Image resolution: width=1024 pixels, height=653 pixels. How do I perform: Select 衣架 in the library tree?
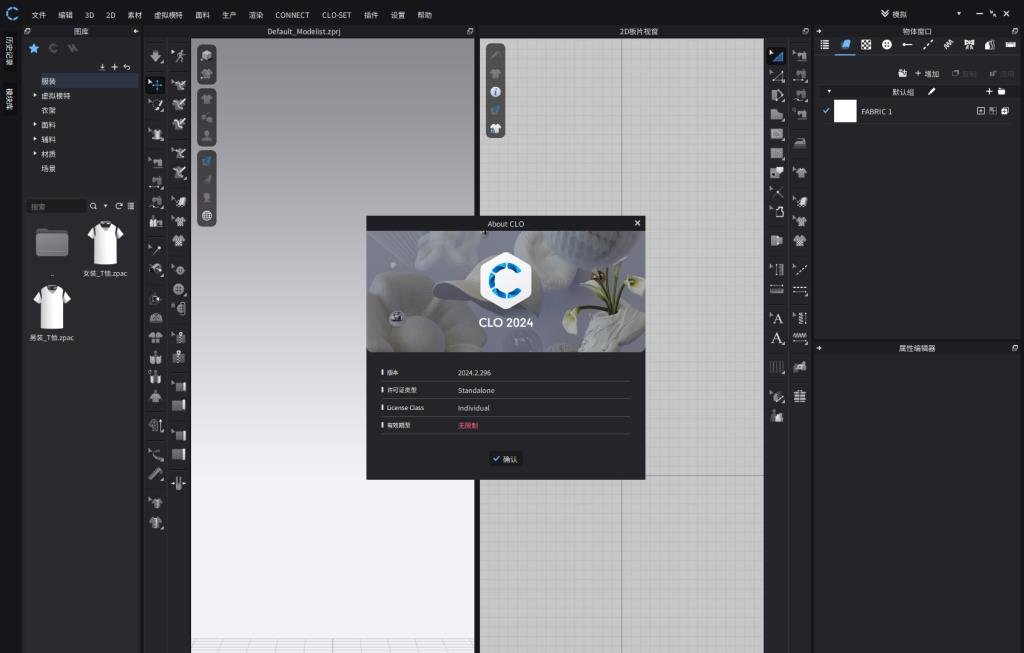pos(48,110)
